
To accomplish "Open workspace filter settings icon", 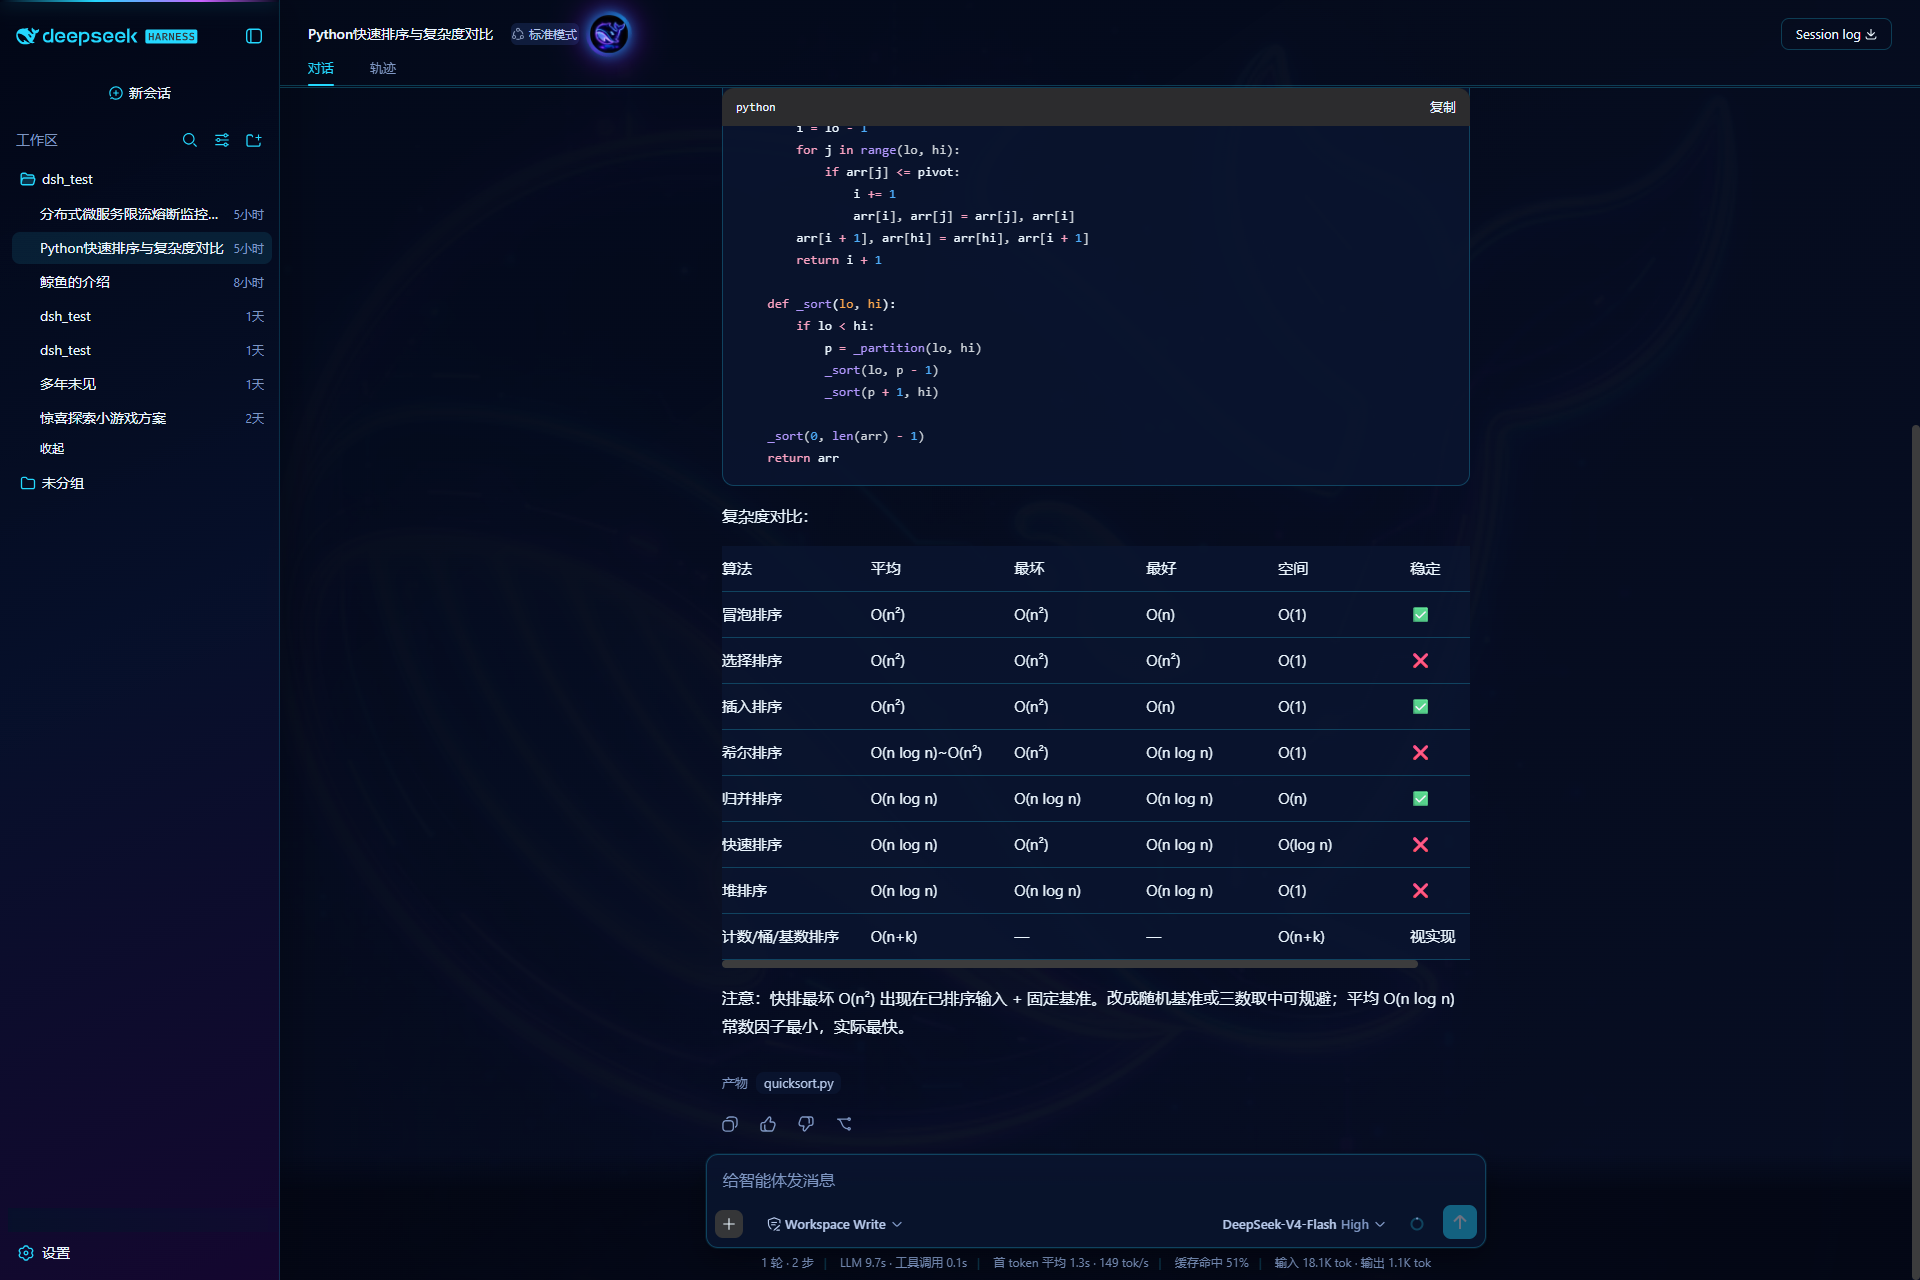I will [222, 140].
